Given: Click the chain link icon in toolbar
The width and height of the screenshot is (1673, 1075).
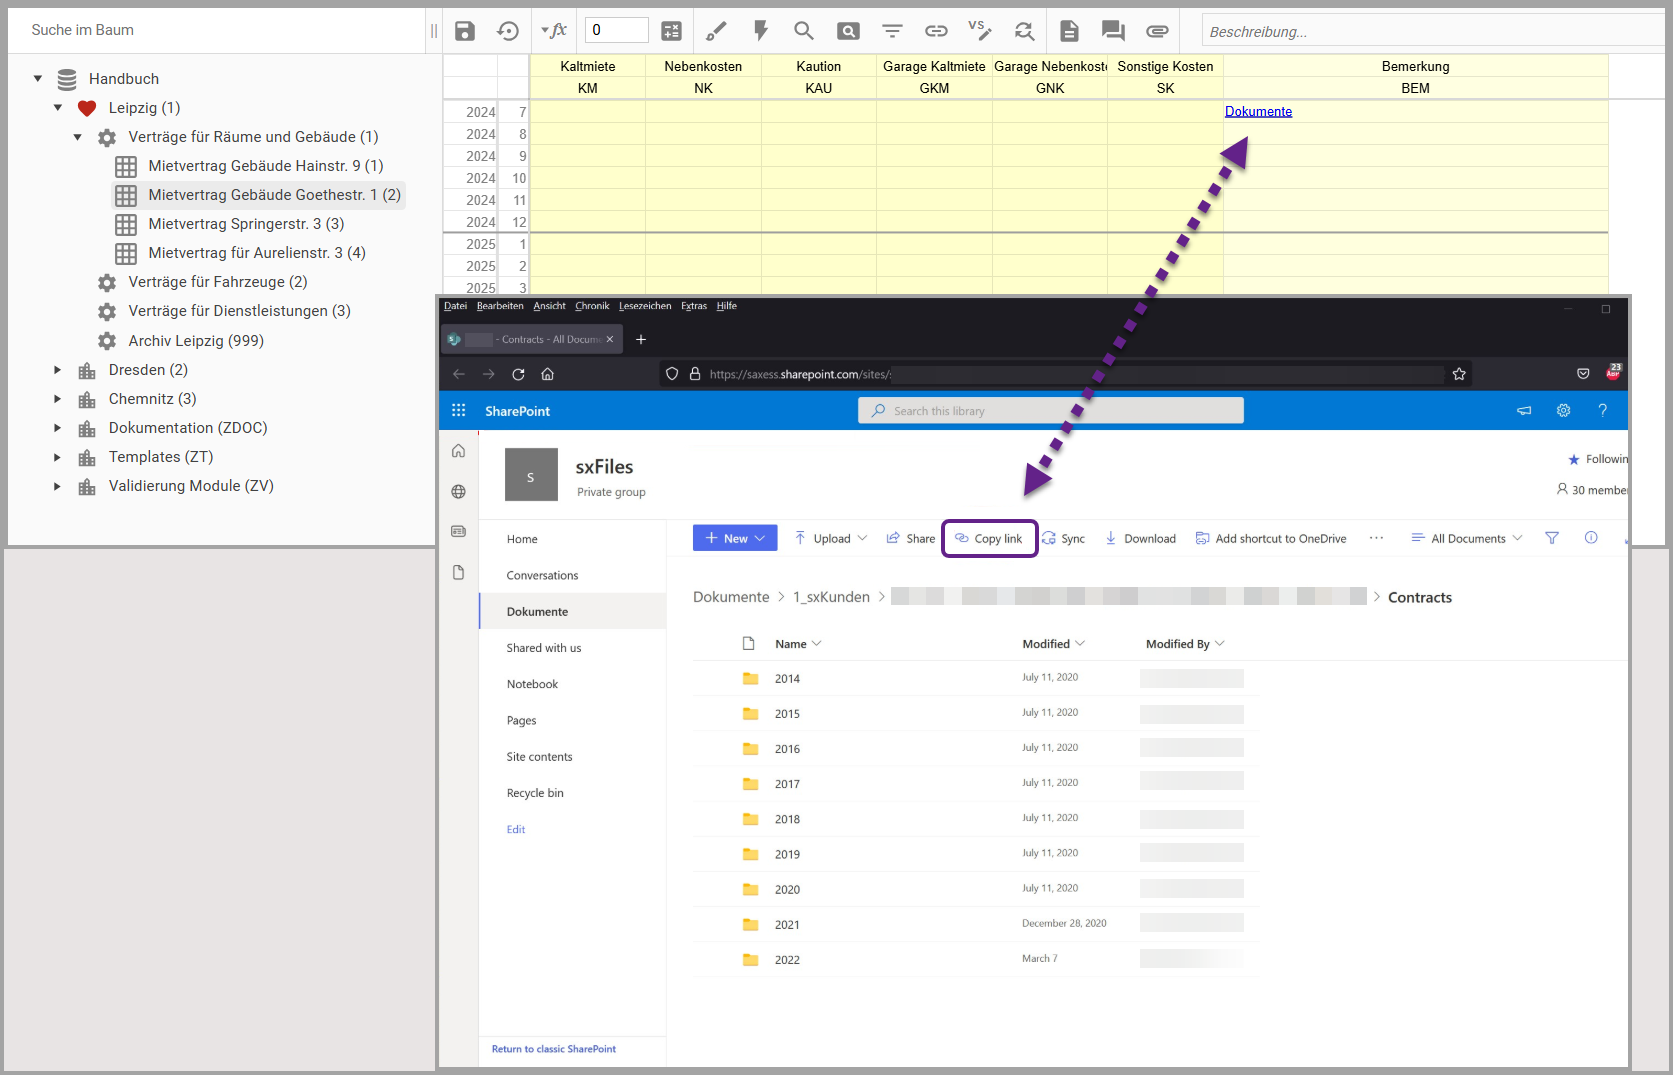Looking at the screenshot, I should pos(936,31).
